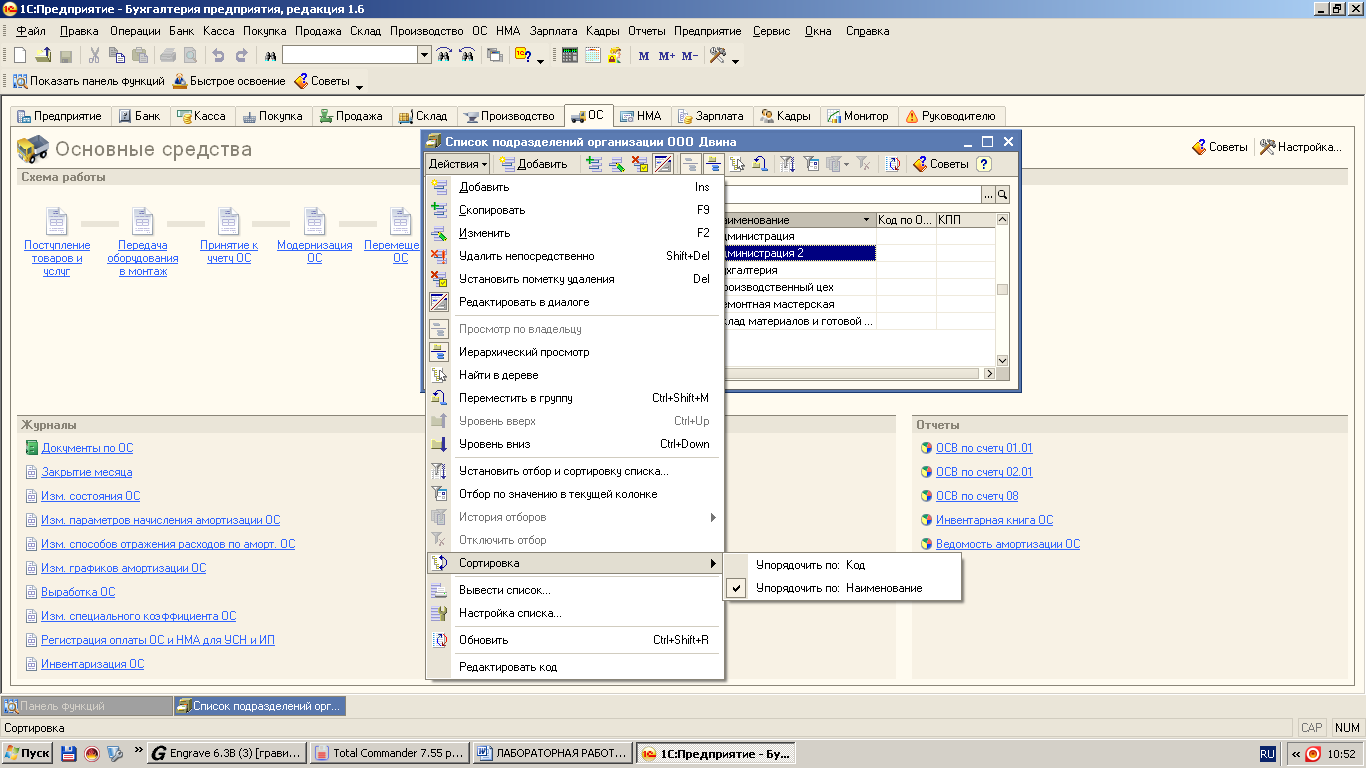This screenshot has width=1366, height=768.
Task: Click the Refresh list icon in list window toolbar
Action: tap(893, 164)
